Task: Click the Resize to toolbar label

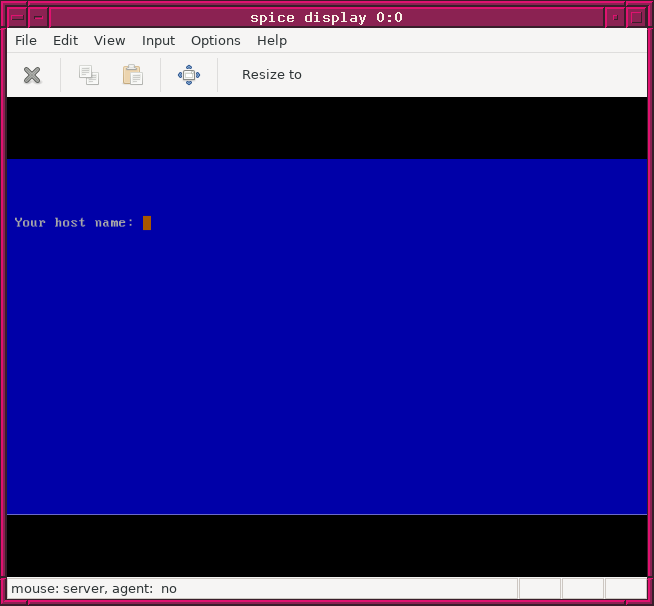Action: point(272,75)
